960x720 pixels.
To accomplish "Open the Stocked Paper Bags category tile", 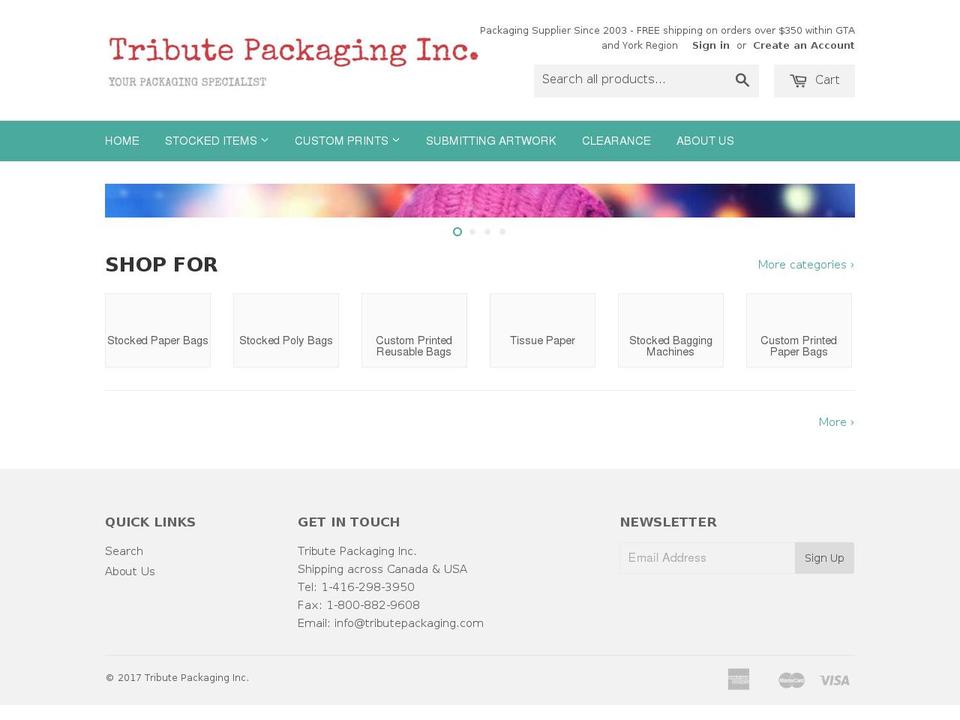I will point(157,329).
